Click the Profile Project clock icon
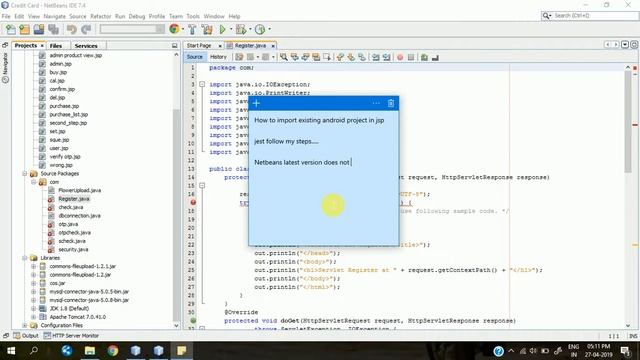640x360 pixels. pos(260,29)
